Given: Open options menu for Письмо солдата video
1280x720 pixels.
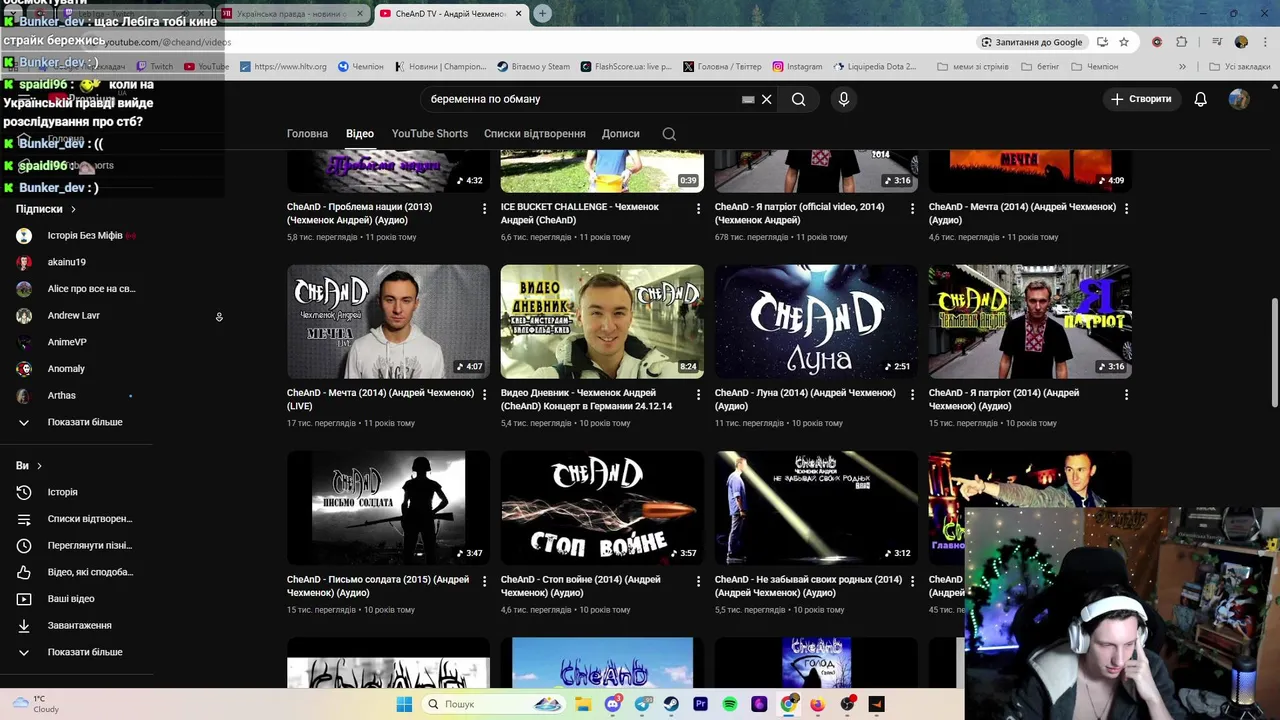Looking at the screenshot, I should (484, 581).
